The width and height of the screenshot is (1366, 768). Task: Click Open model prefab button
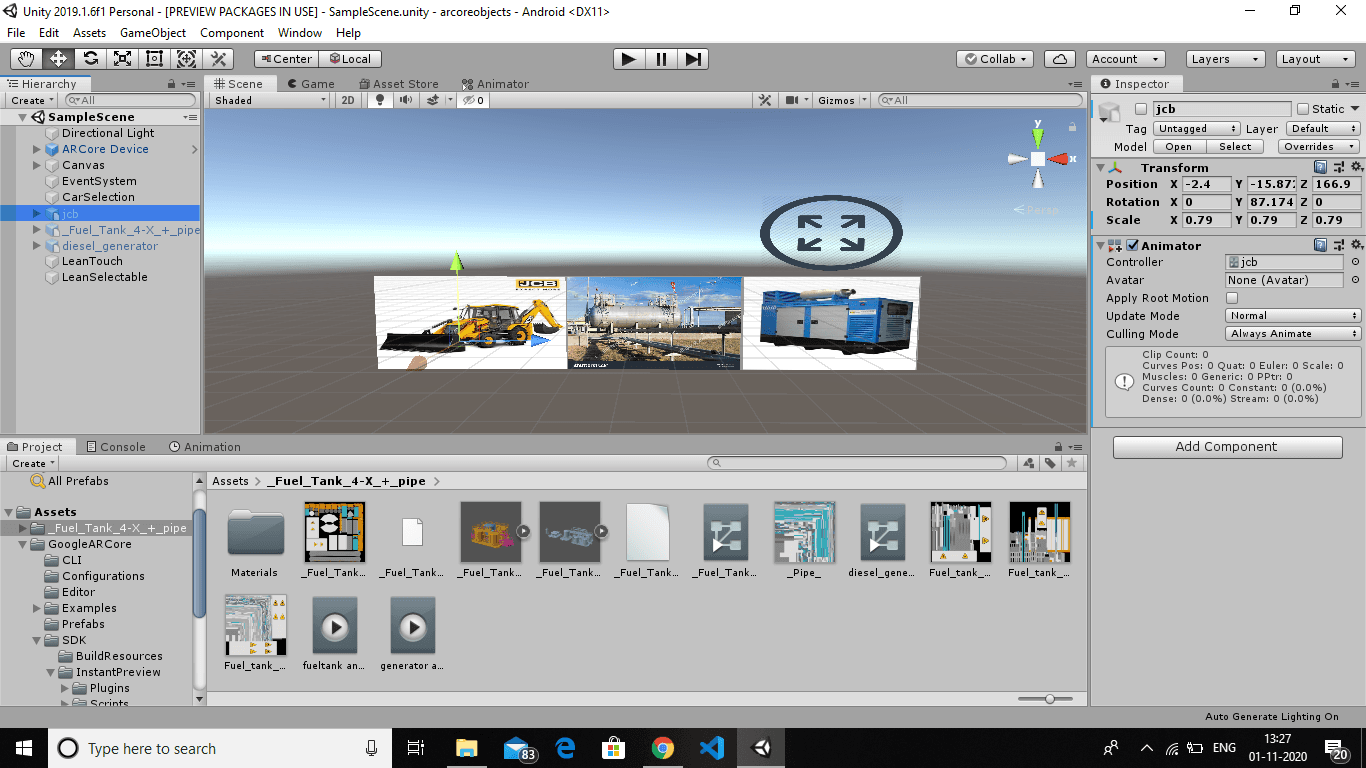tap(1179, 146)
